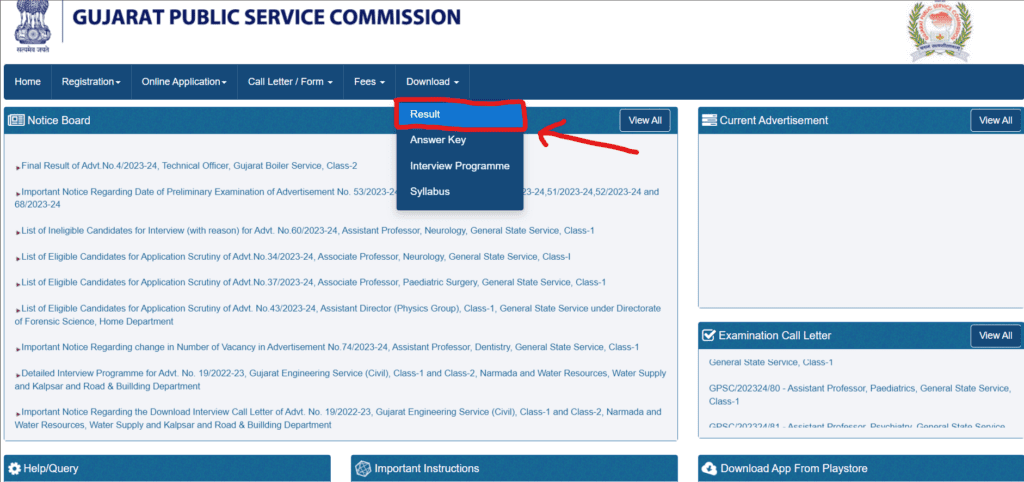Image resolution: width=1024 pixels, height=482 pixels.
Task: Select Interview Programme menu entry
Action: click(x=460, y=166)
